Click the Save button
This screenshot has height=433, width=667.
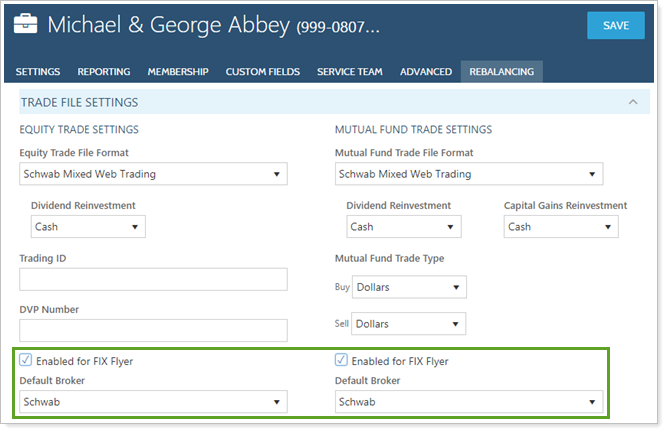[x=615, y=26]
